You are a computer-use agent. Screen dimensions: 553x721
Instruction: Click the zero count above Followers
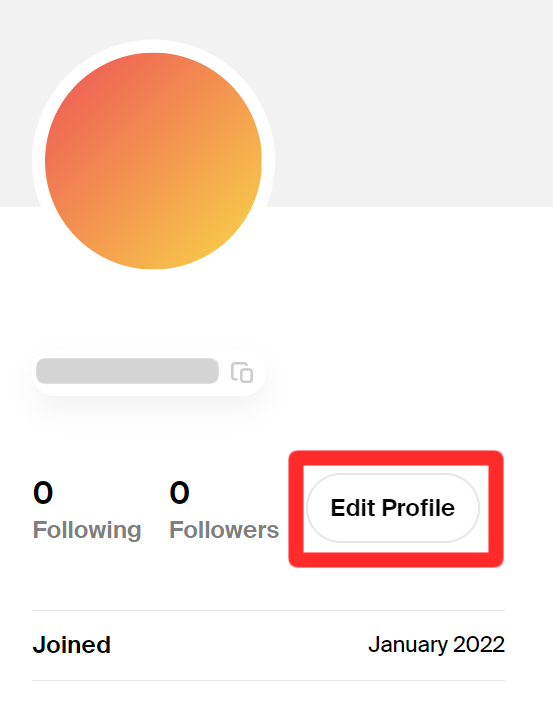[179, 492]
